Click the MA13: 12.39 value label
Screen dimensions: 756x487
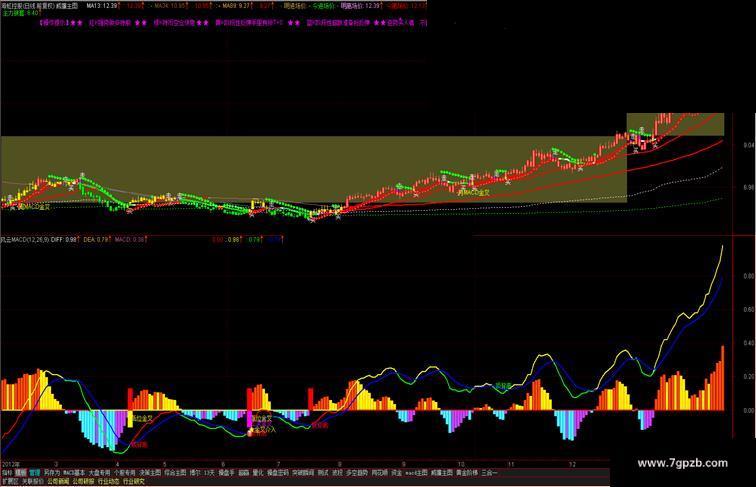click(102, 6)
